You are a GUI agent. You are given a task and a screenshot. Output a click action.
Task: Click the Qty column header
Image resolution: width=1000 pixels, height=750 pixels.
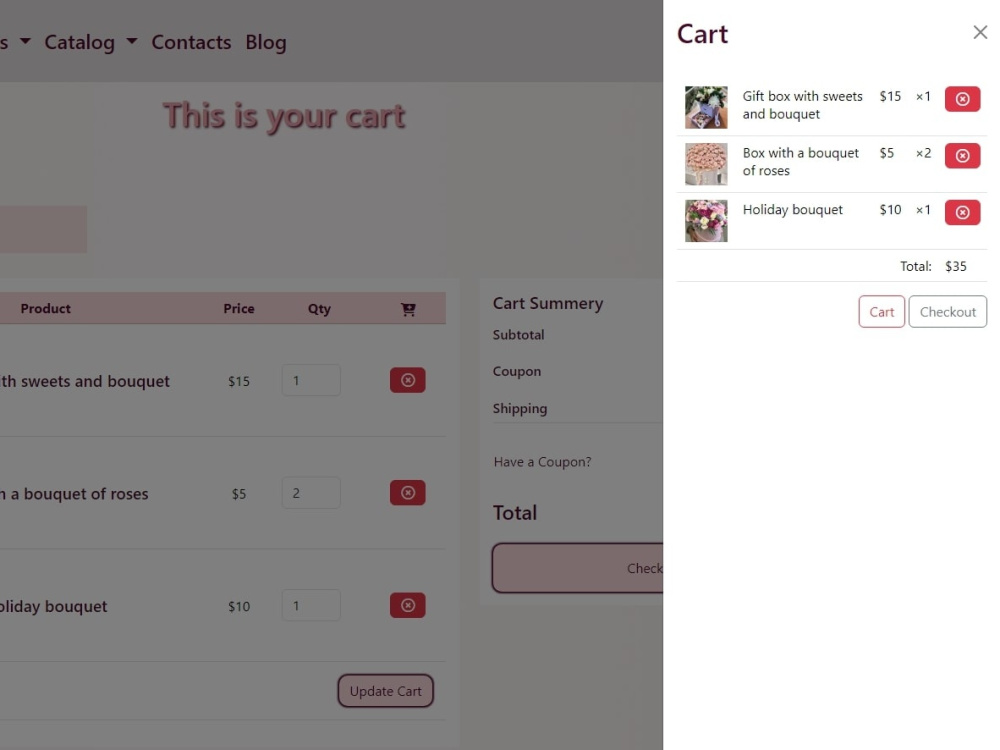coord(319,309)
